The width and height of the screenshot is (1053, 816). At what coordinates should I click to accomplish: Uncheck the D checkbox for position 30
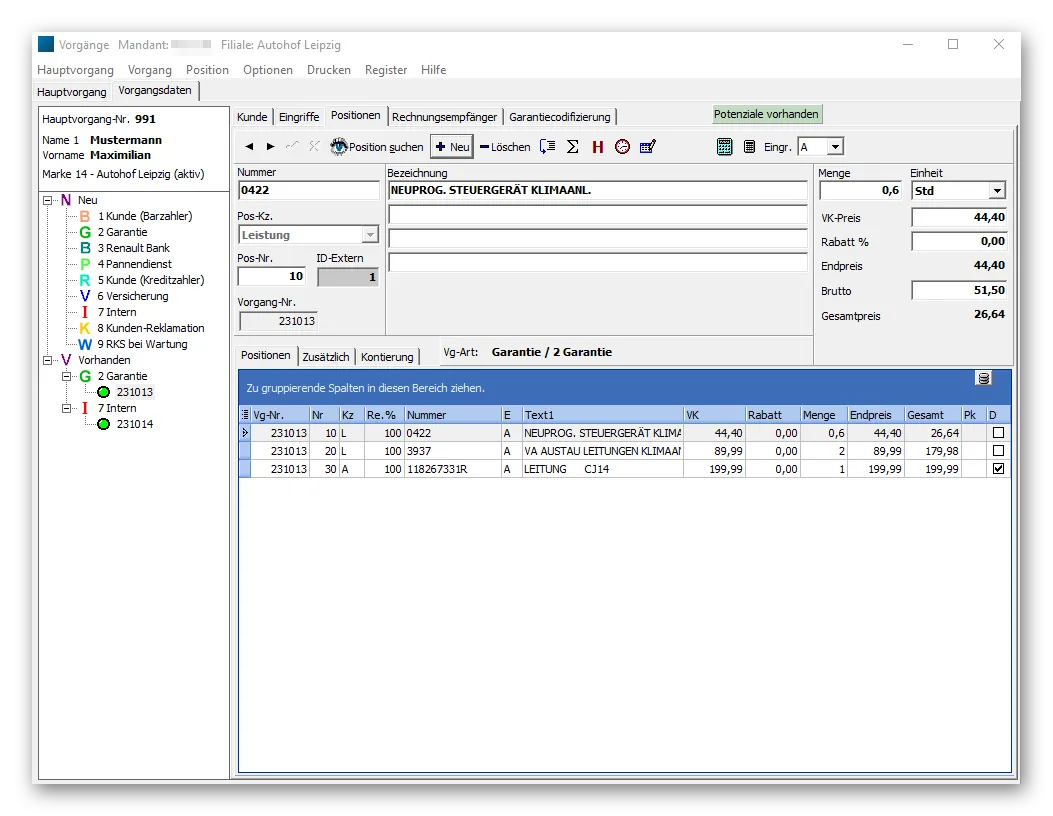pos(998,468)
